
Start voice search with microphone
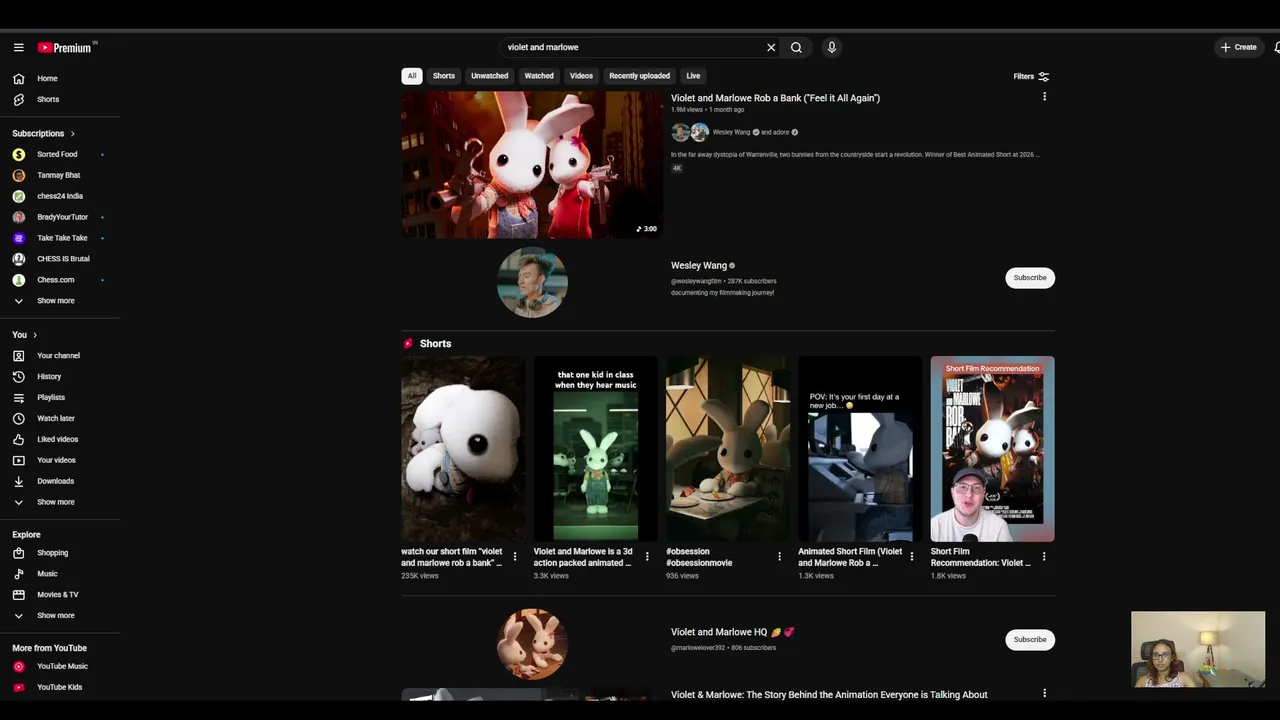(x=831, y=47)
